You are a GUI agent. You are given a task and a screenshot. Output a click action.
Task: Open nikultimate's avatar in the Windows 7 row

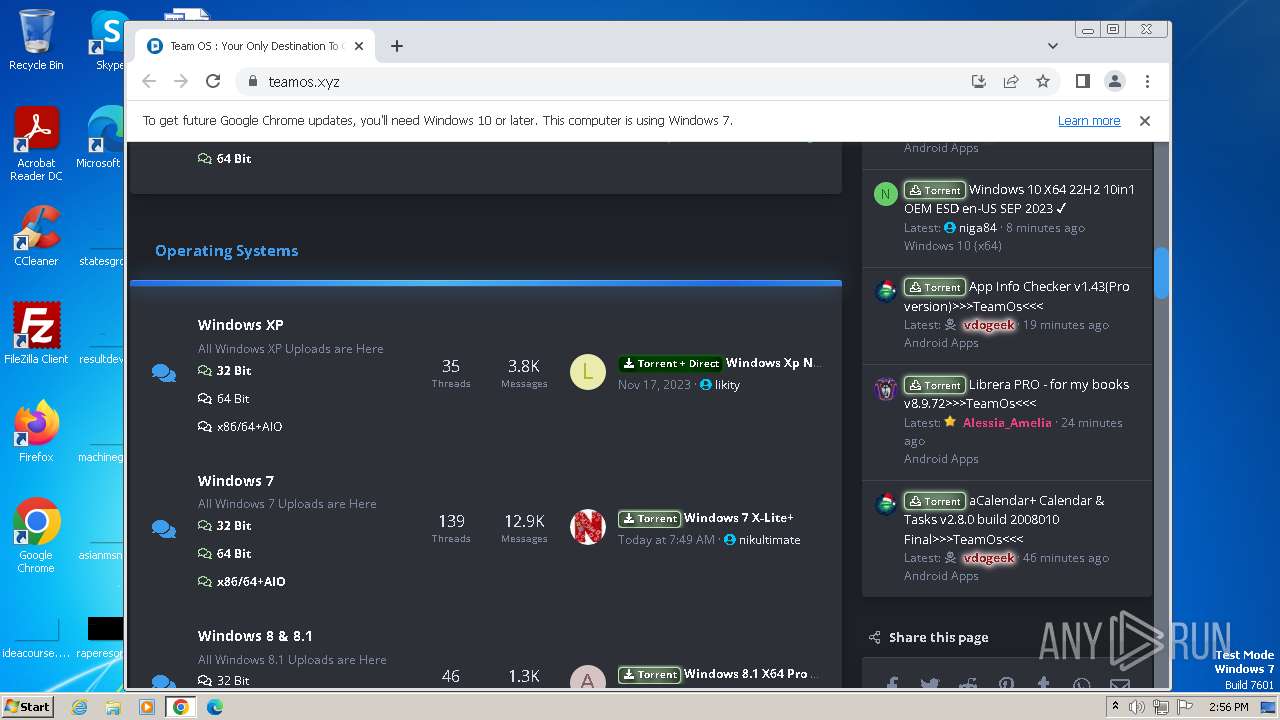(588, 527)
